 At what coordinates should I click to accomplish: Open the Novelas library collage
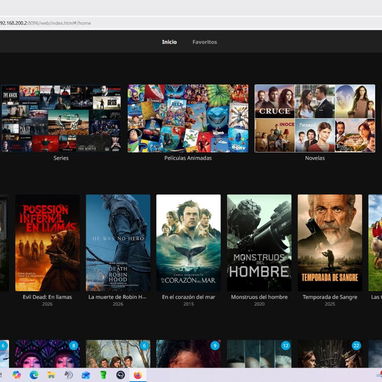(x=315, y=118)
